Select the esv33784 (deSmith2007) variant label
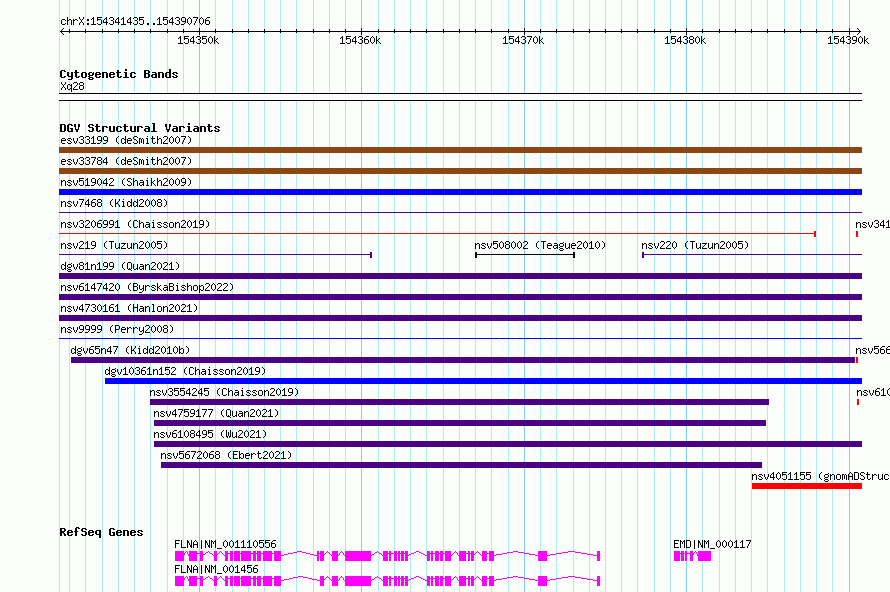The image size is (890, 592). click(126, 161)
